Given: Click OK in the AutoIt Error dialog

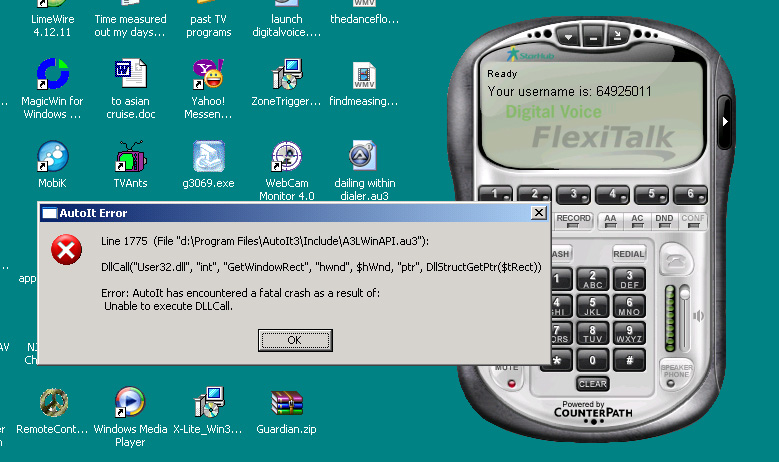Looking at the screenshot, I should tap(295, 340).
